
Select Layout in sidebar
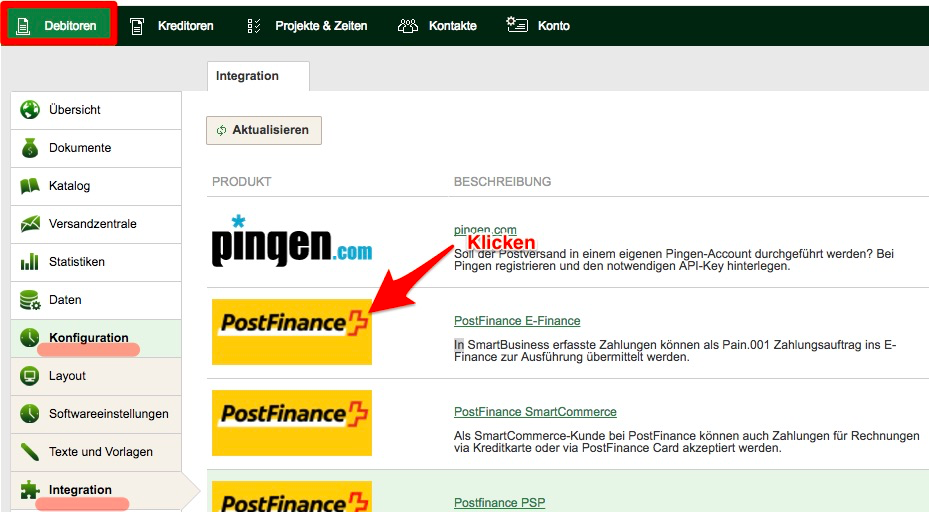pyautogui.click(x=96, y=376)
